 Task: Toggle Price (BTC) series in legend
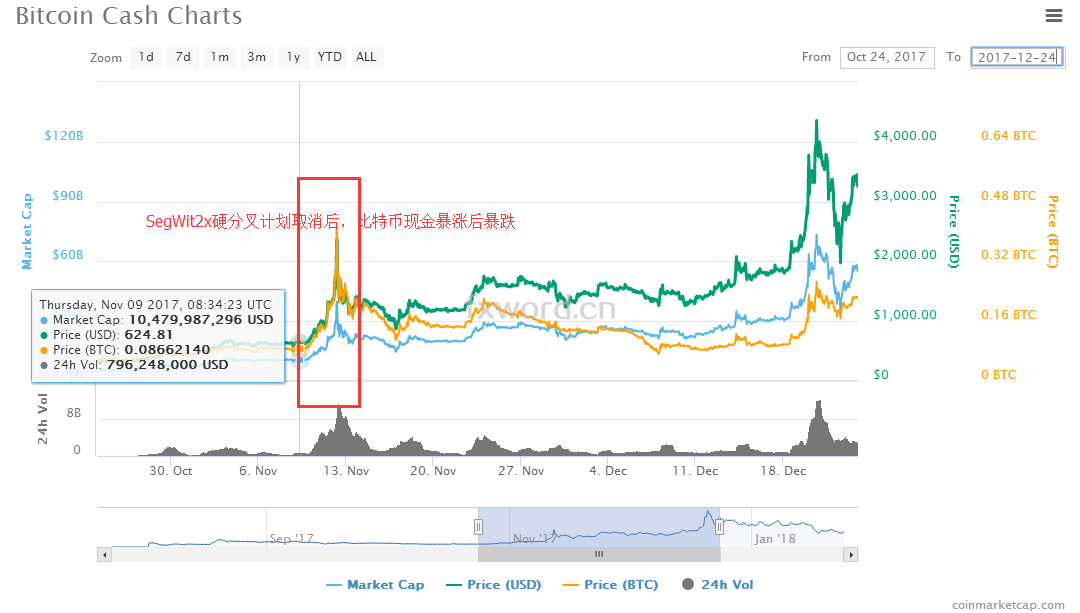(611, 585)
